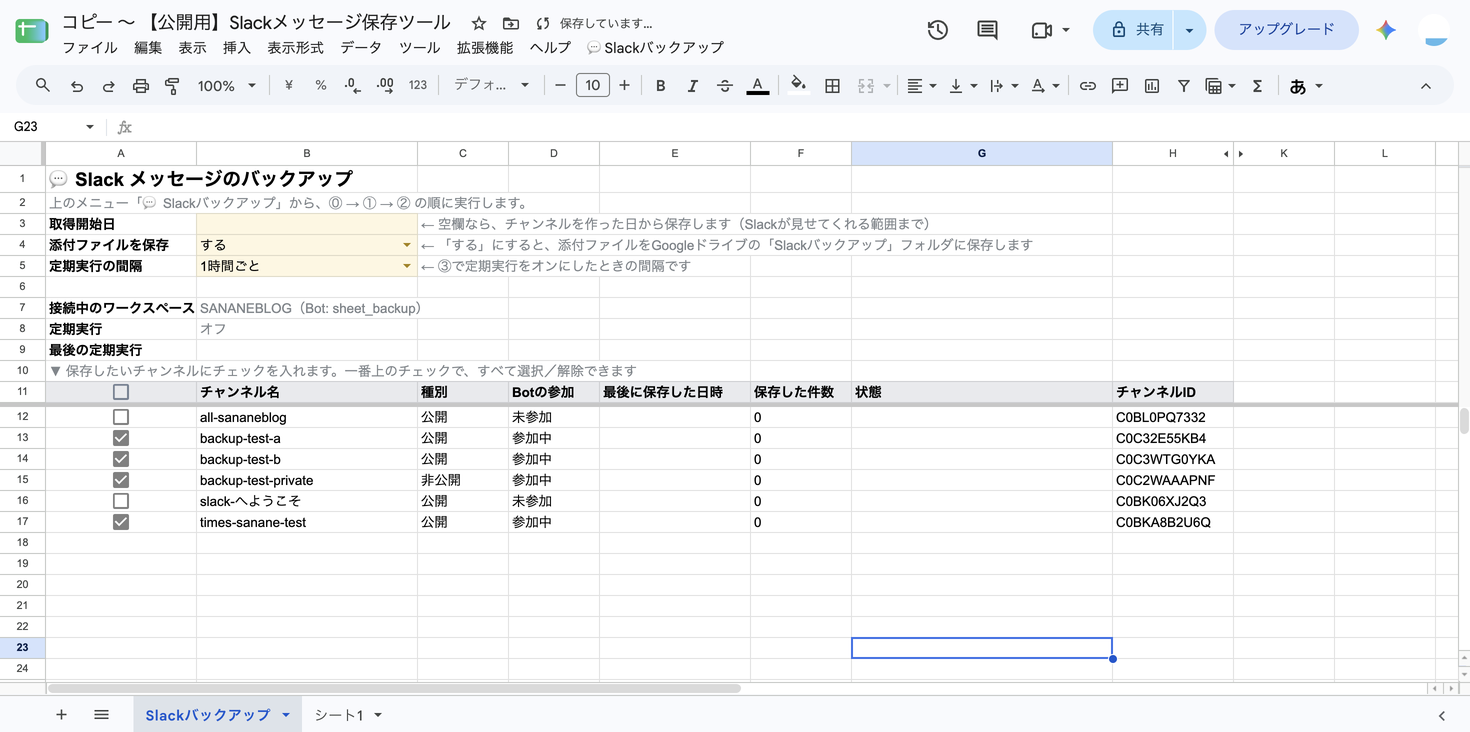This screenshot has width=1470, height=732.
Task: Uncheck the backup-test-private channel checkbox
Action: click(121, 480)
